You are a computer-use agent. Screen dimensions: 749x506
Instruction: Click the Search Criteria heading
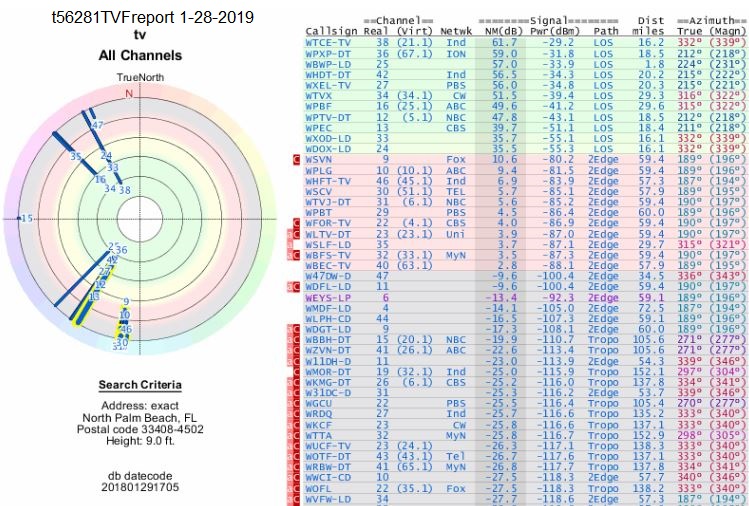(x=139, y=385)
